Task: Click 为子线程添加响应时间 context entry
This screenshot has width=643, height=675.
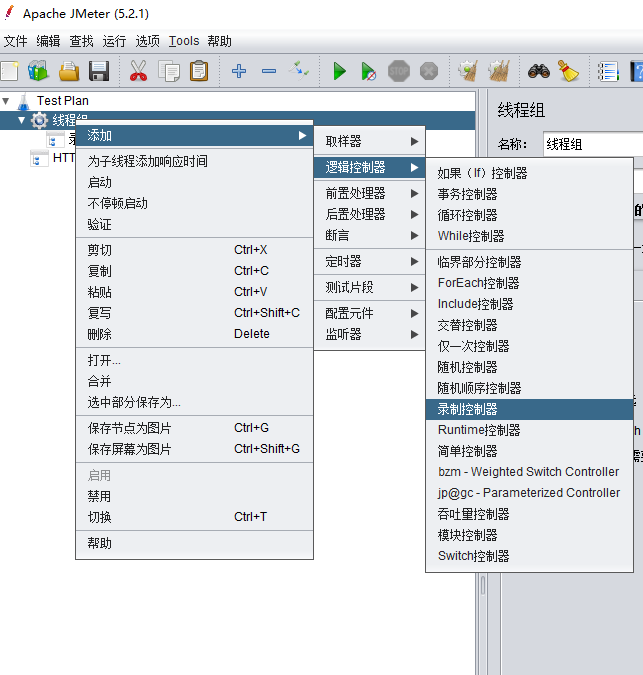Action: (194, 161)
